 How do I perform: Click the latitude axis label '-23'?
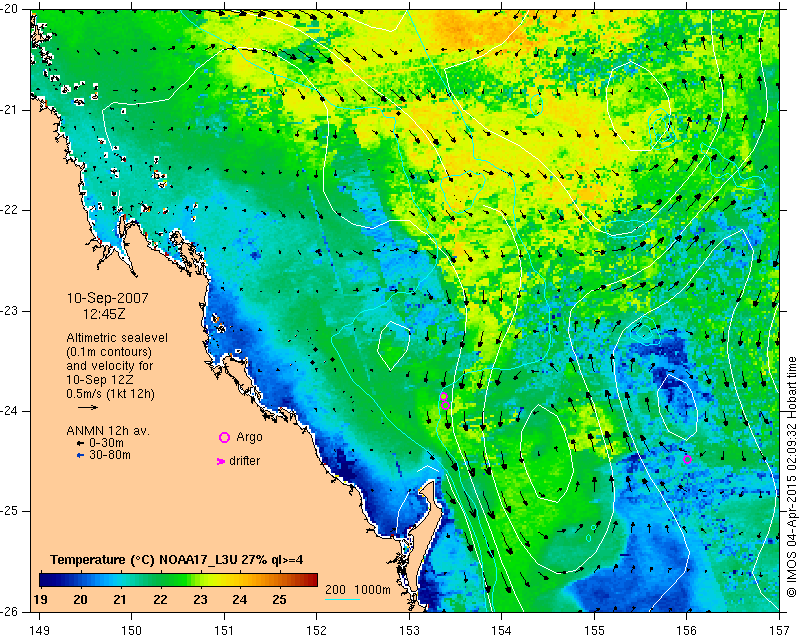(10, 311)
